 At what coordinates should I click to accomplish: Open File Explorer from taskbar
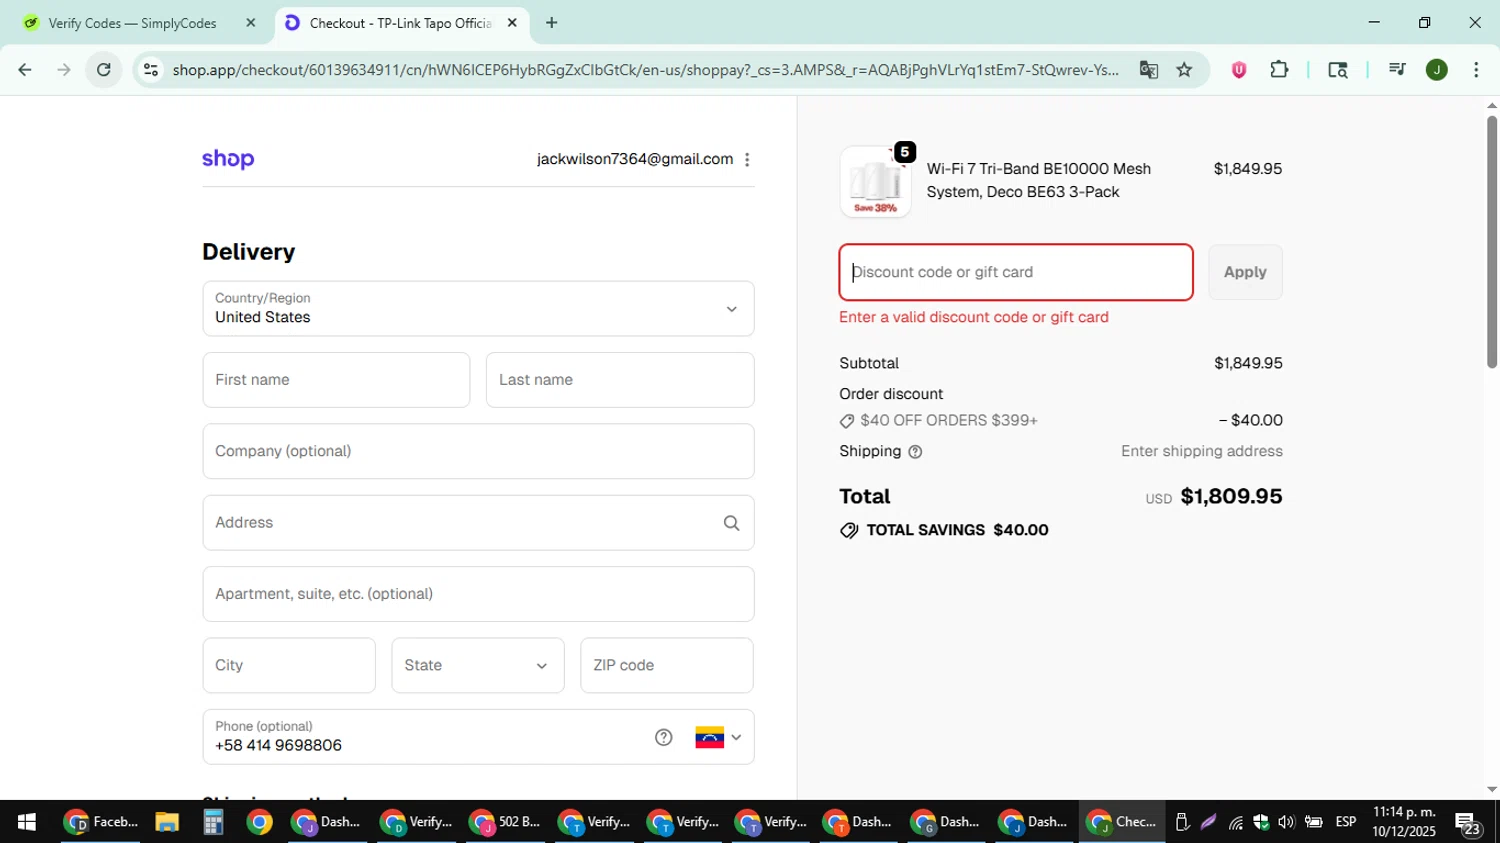[167, 822]
